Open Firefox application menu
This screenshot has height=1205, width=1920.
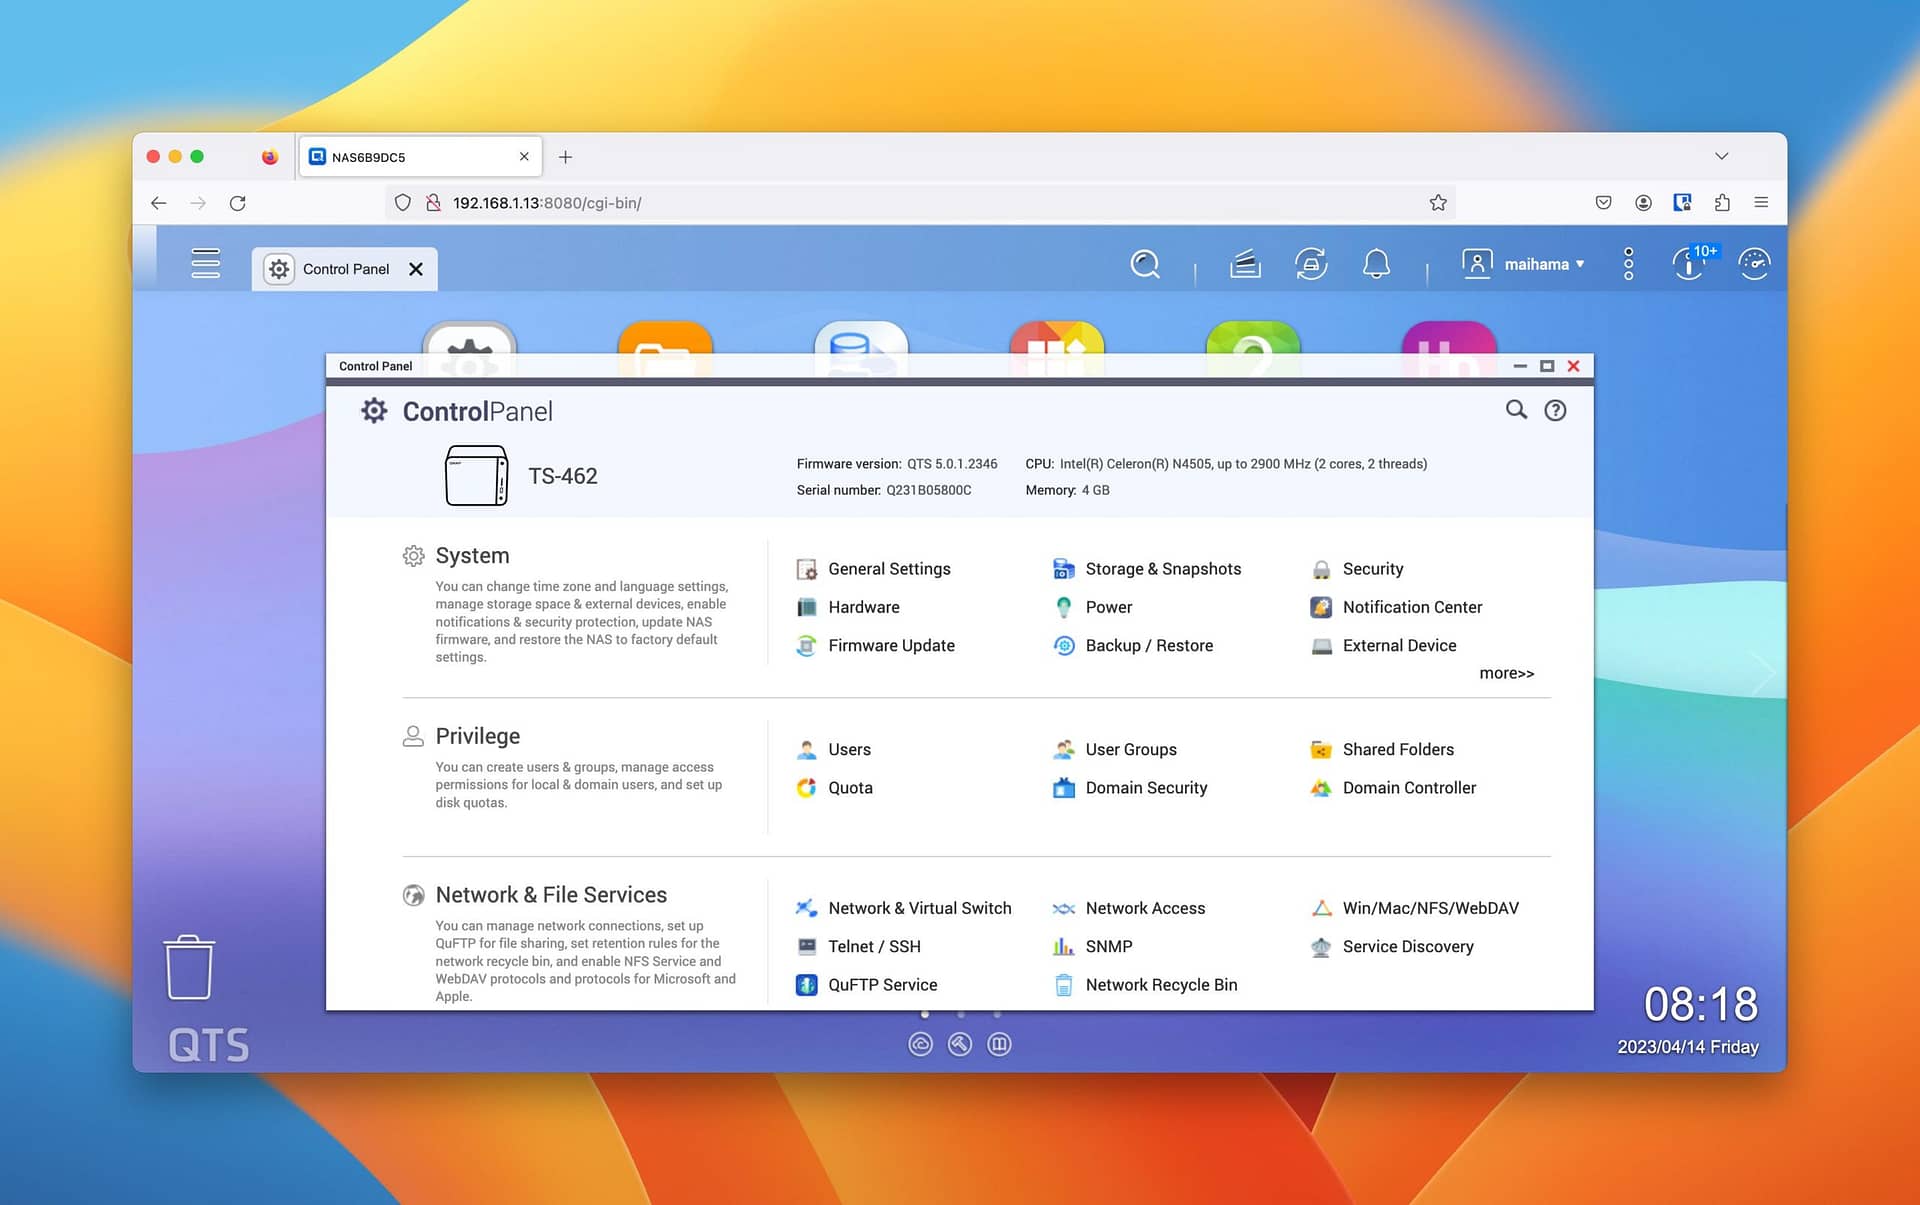click(1761, 203)
